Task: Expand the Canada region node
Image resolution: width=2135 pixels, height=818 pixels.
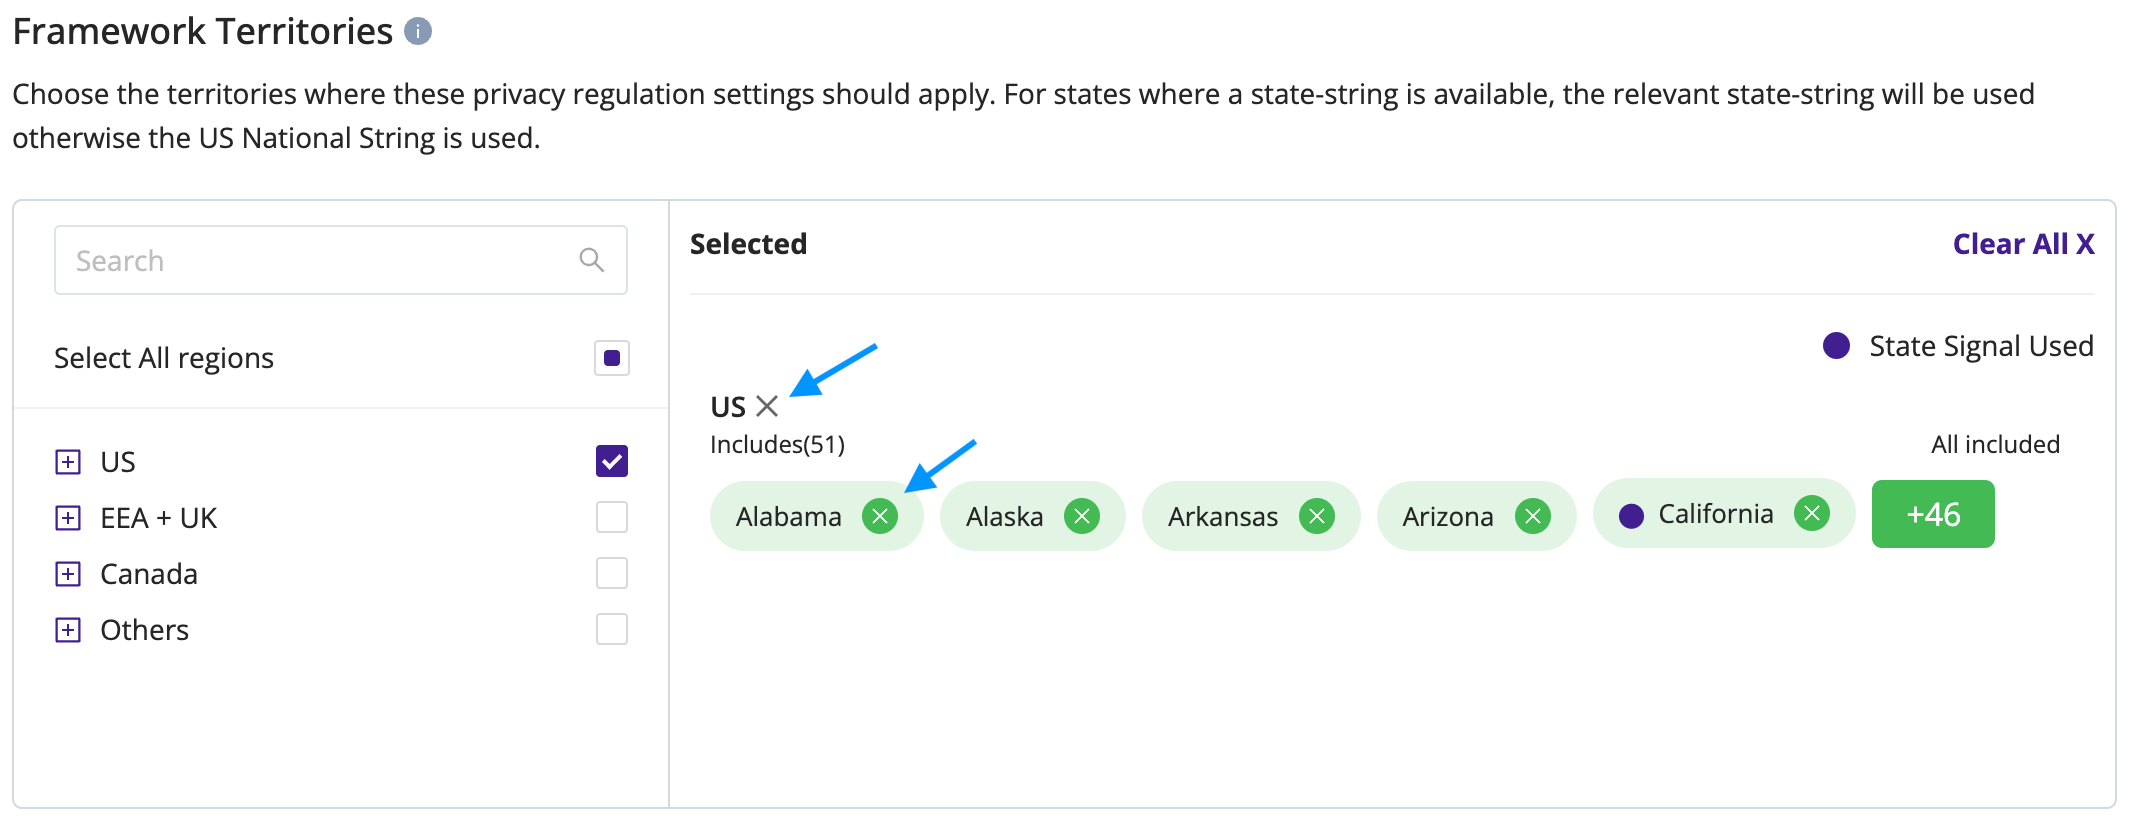Action: click(x=68, y=573)
